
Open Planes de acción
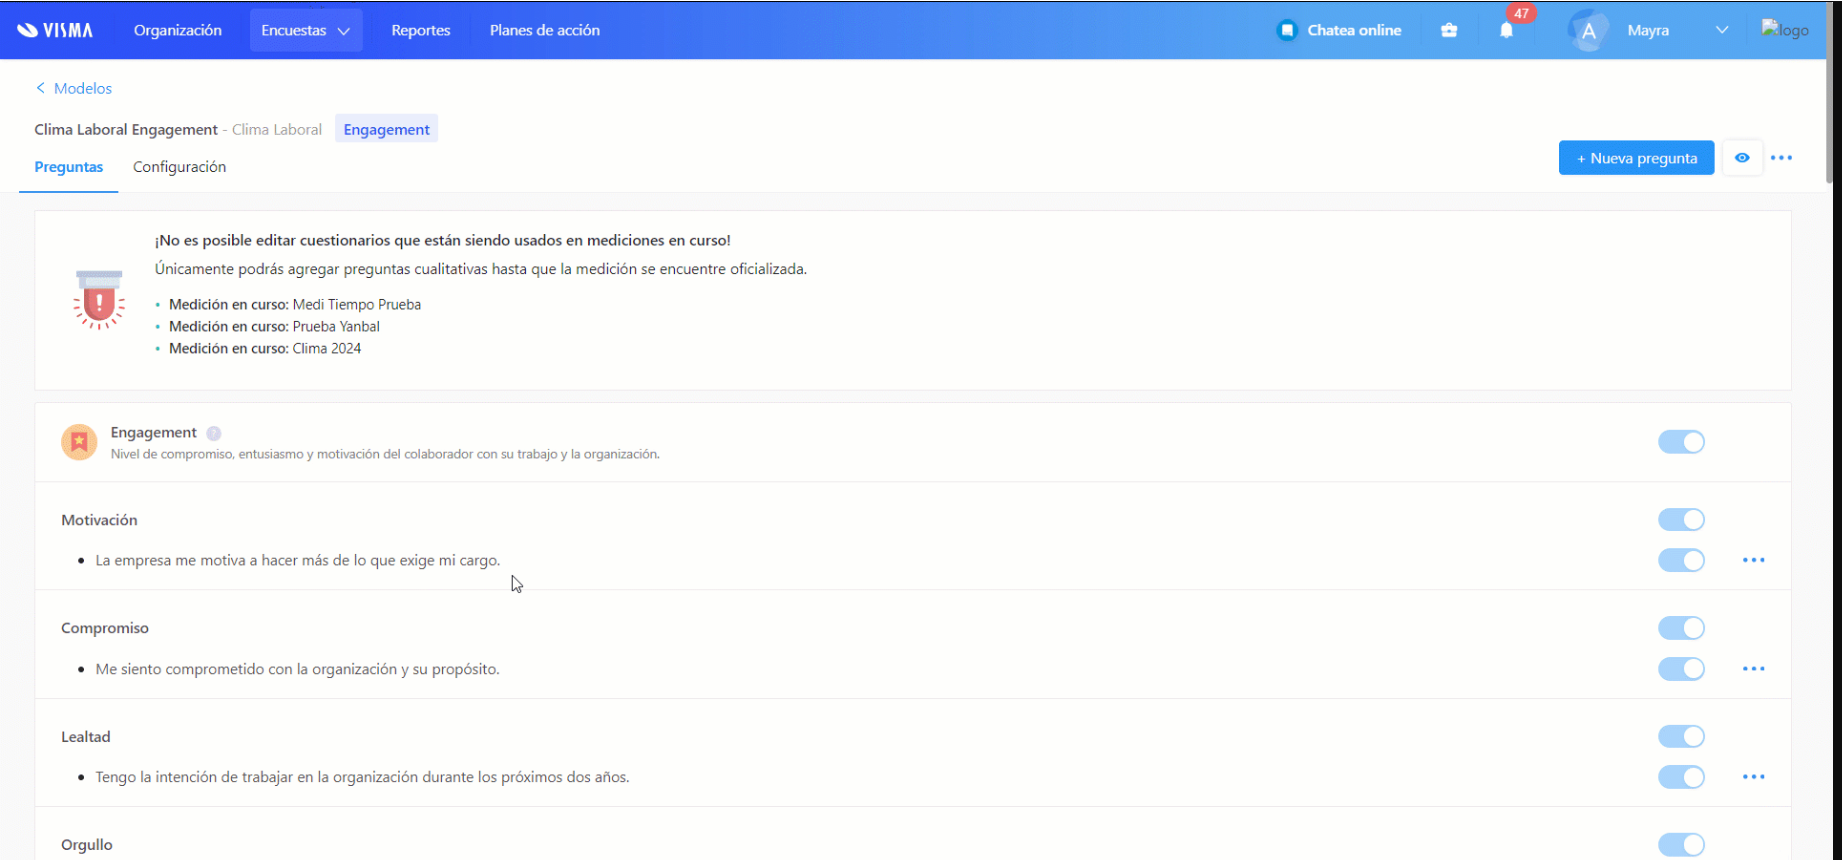(x=545, y=30)
